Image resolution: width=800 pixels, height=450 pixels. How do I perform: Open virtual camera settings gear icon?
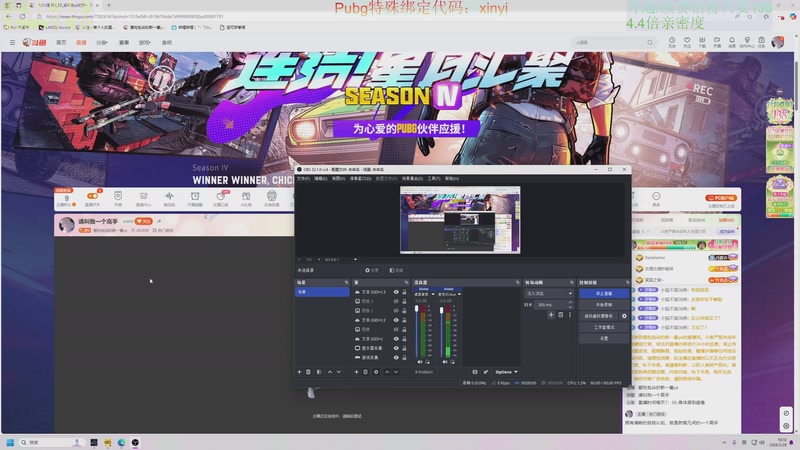click(x=624, y=316)
